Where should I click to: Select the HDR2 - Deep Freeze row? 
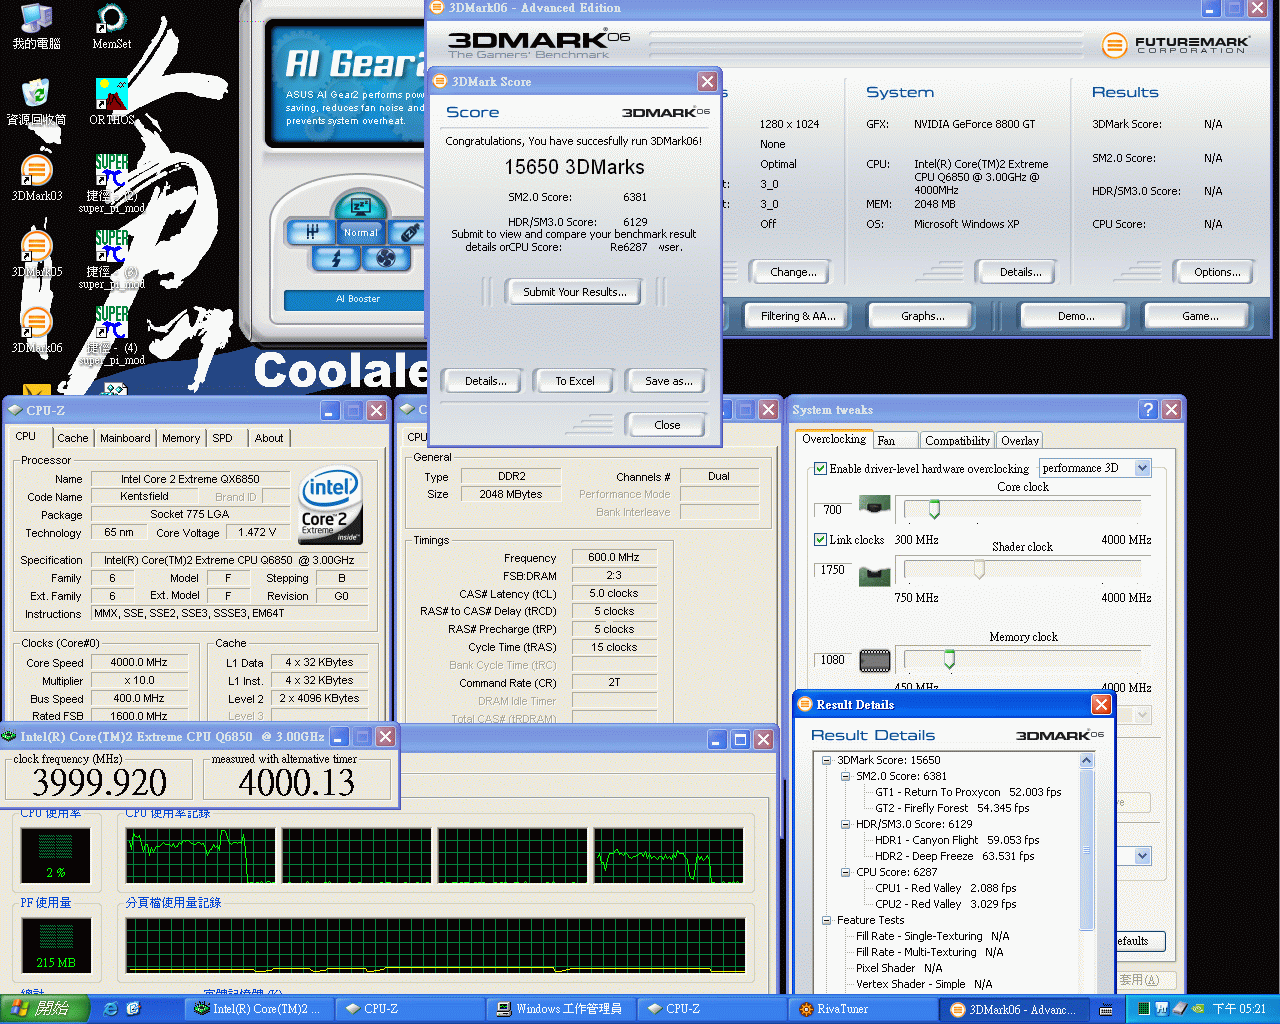coord(954,856)
